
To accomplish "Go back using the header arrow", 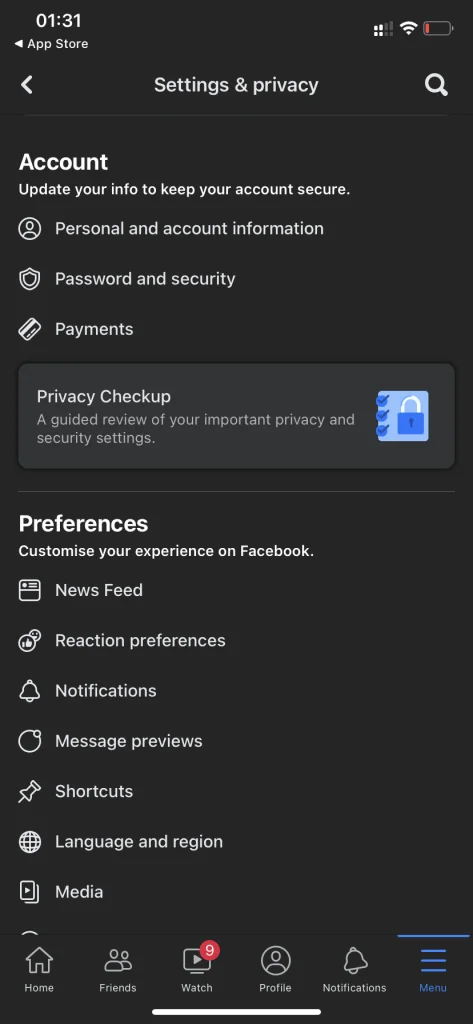I will [27, 84].
